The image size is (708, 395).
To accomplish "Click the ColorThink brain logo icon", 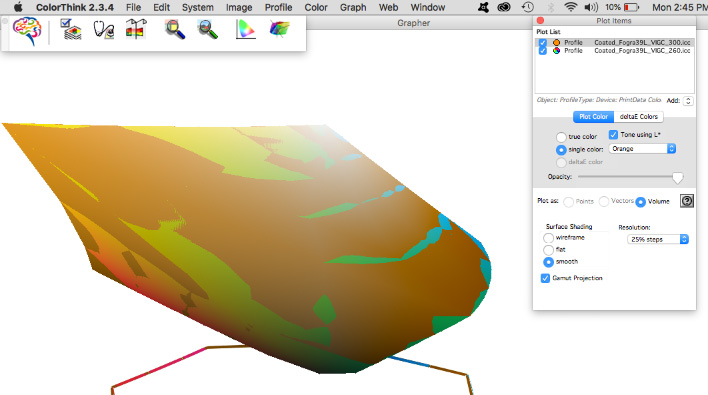I will pos(27,31).
